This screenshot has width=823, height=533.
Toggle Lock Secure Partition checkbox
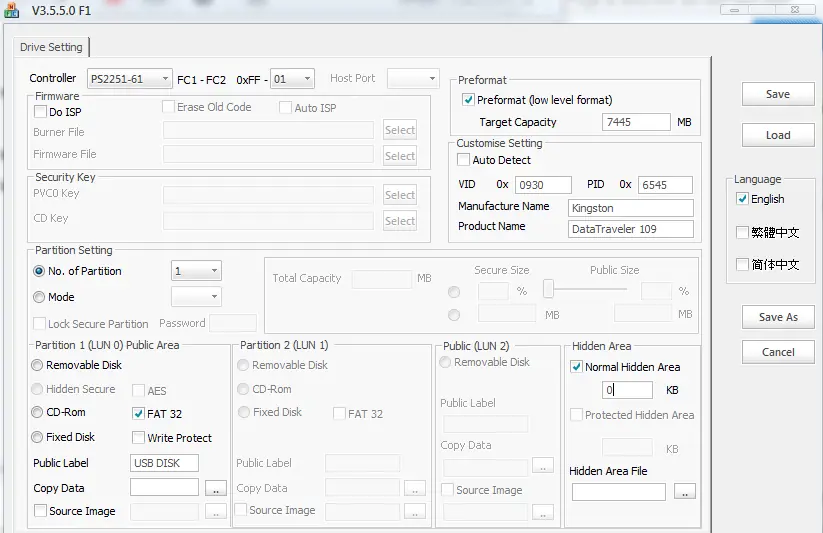[x=39, y=323]
